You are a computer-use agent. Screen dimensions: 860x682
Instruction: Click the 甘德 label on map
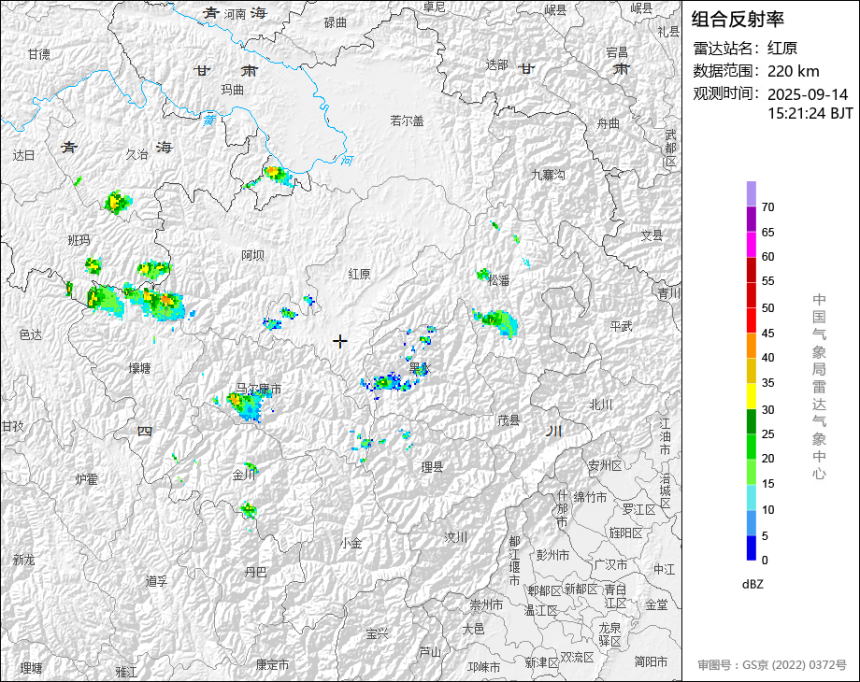(39, 54)
